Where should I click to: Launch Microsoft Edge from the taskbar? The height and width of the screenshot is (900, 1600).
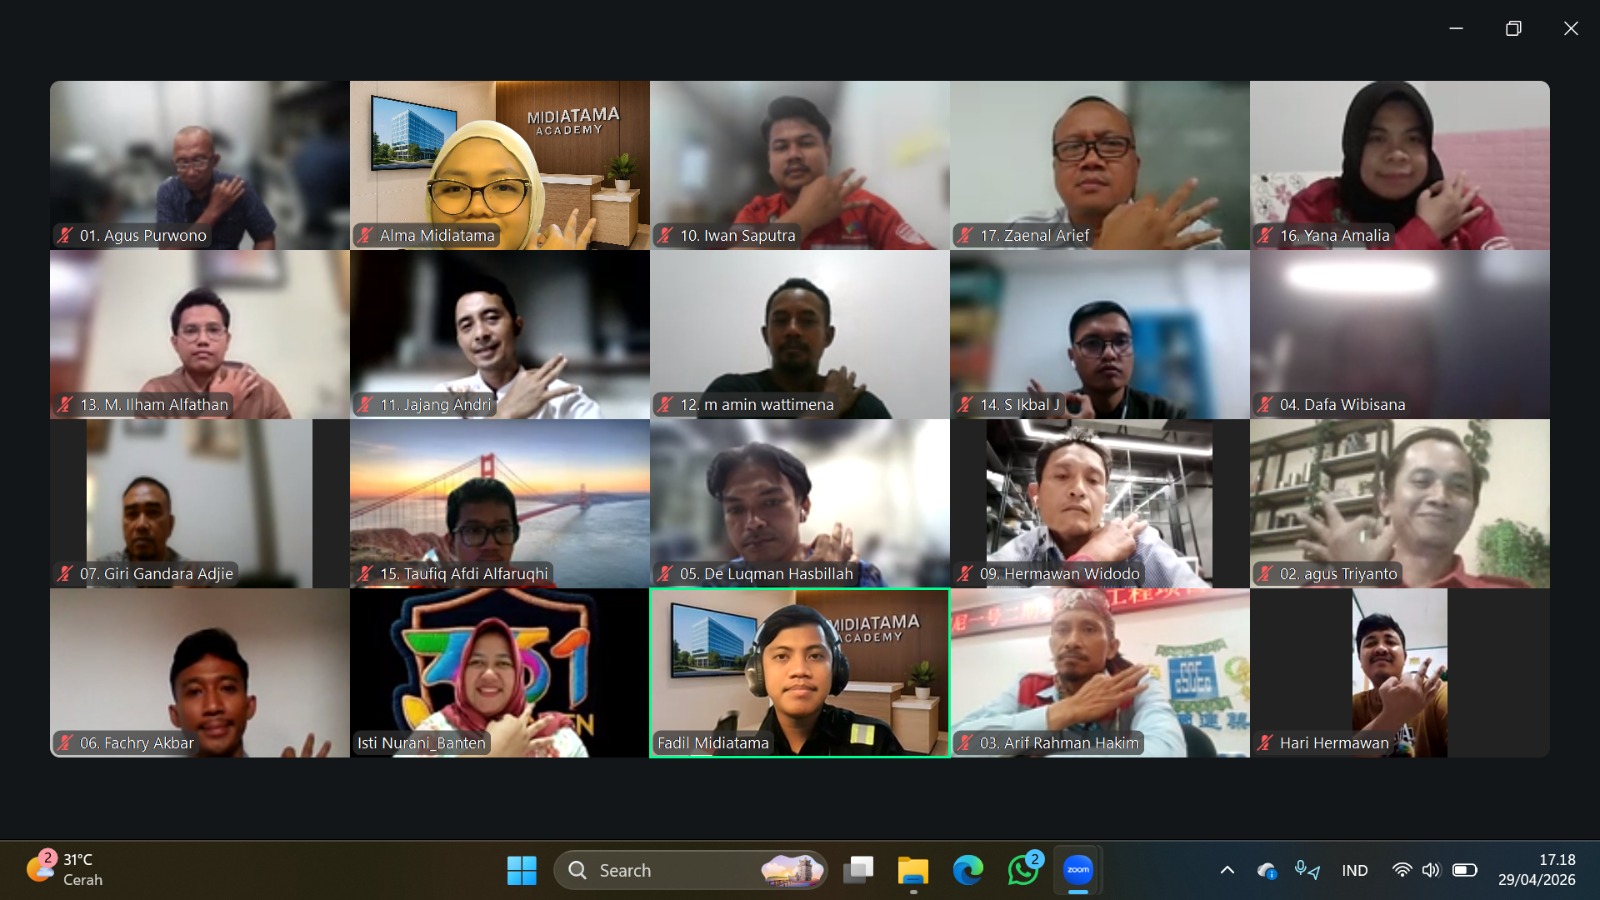pos(967,870)
